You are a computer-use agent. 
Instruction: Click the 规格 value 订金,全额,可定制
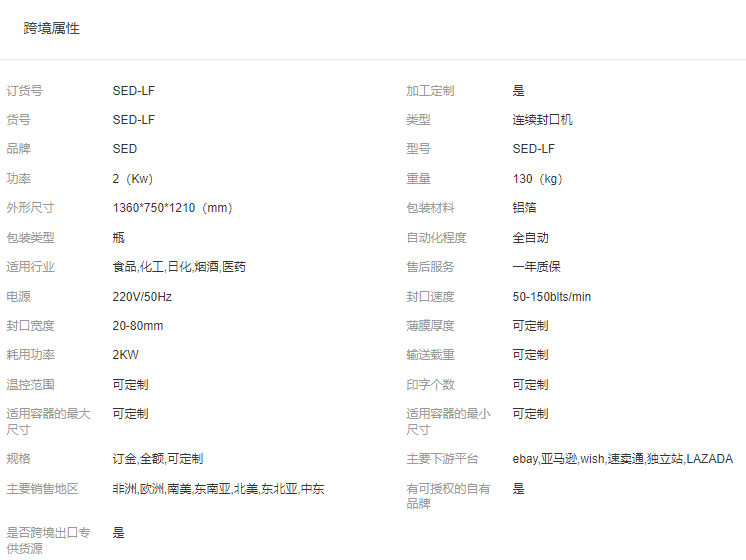click(158, 459)
